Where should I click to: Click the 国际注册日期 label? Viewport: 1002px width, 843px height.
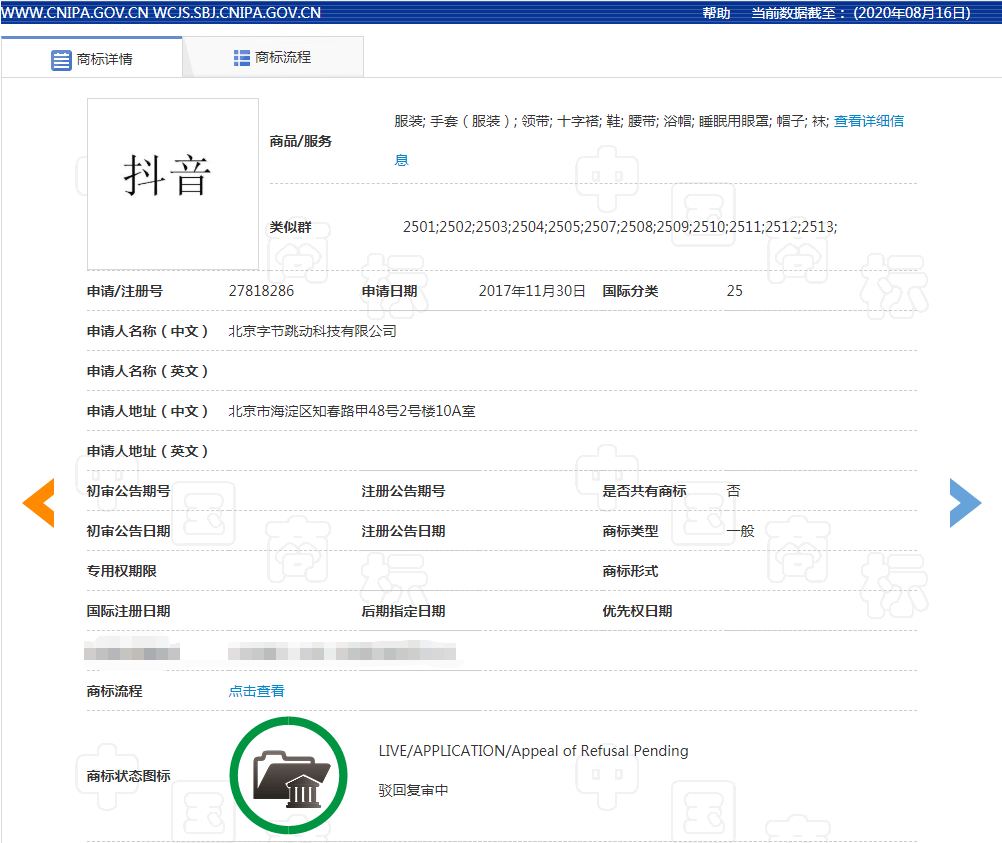[x=128, y=611]
